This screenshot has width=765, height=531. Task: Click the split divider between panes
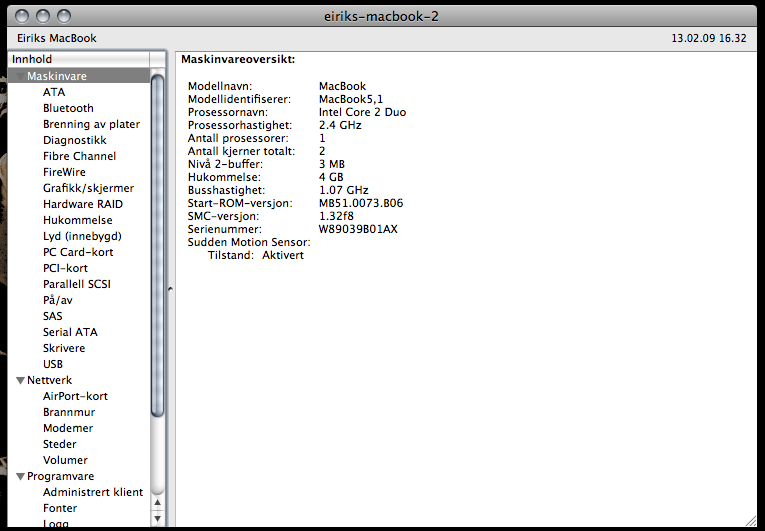[169, 290]
